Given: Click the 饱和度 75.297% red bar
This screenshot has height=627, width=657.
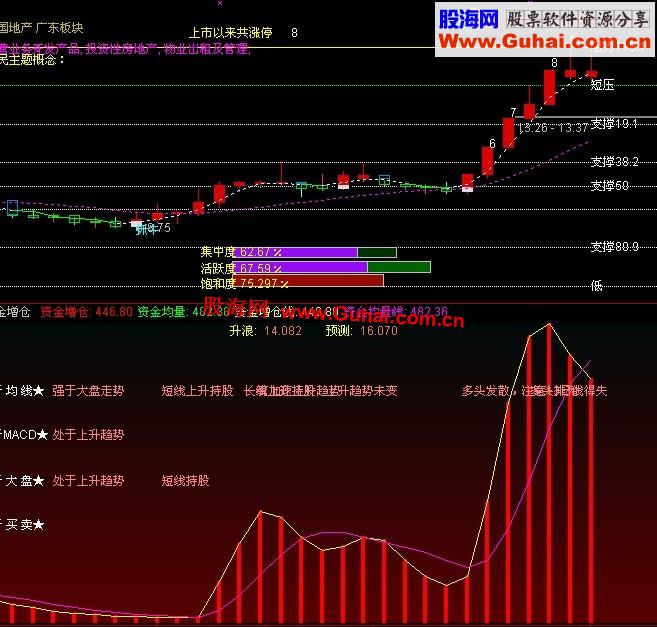Looking at the screenshot, I should pyautogui.click(x=308, y=281).
